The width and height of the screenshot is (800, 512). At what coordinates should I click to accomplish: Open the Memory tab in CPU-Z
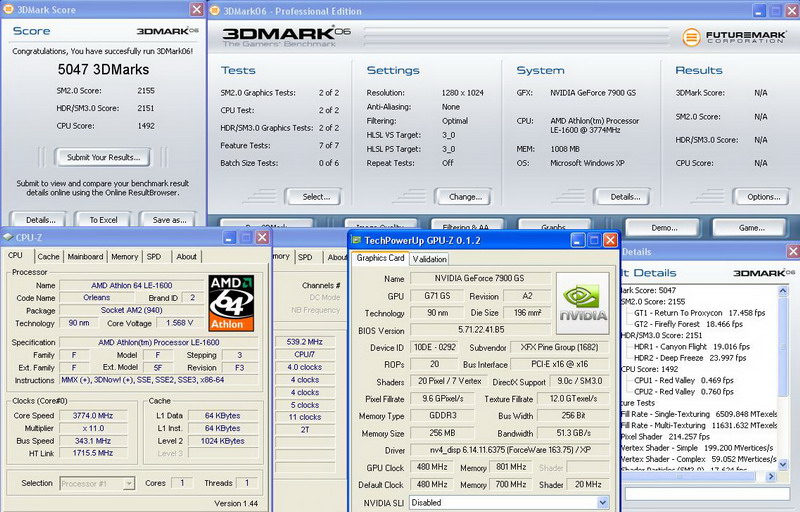point(124,257)
